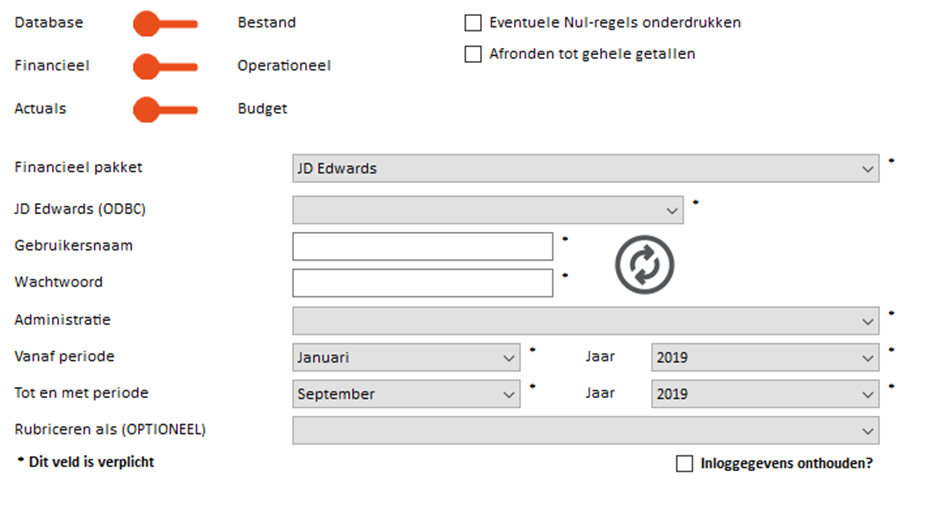Click the circular refresh arrows icon
This screenshot has height=506, width=945.
644,264
